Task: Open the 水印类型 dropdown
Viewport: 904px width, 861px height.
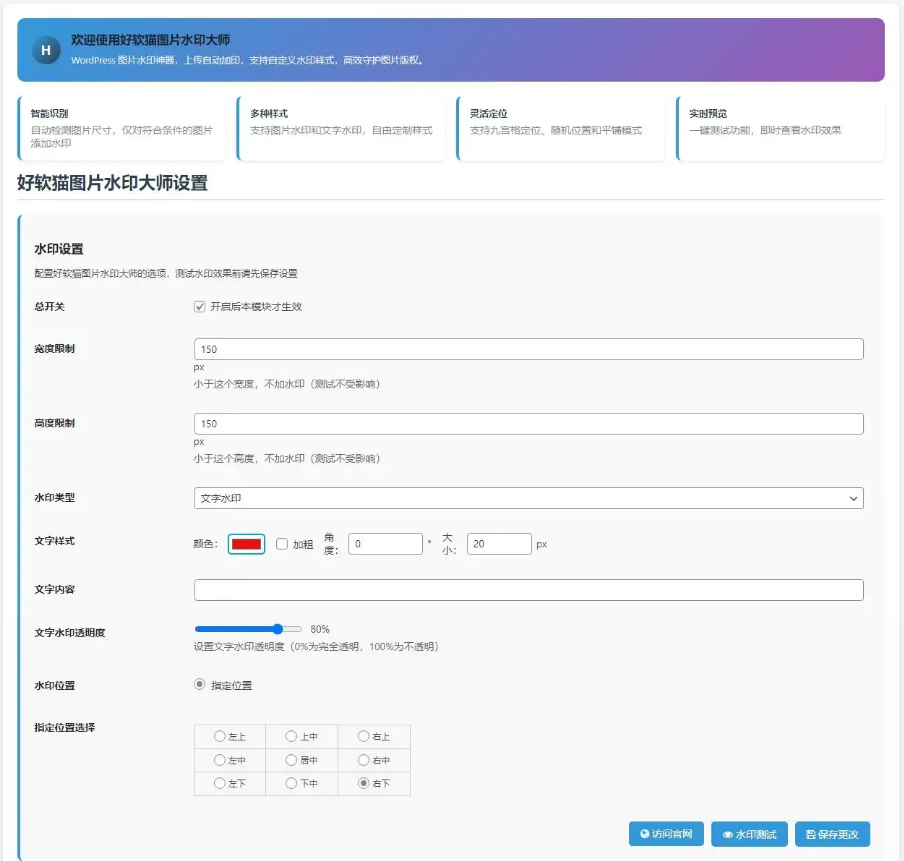Action: [530, 497]
